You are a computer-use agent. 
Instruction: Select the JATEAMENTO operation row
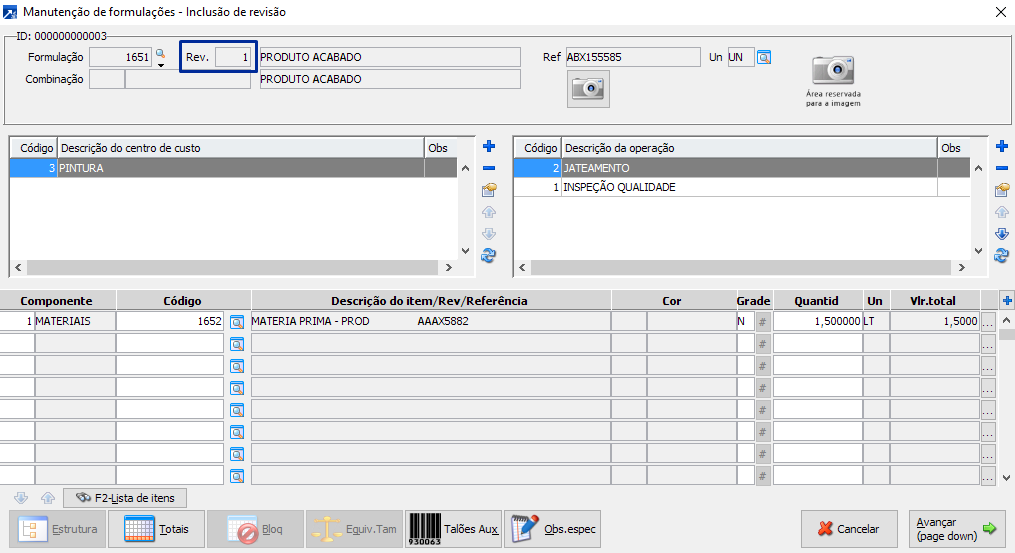(x=742, y=168)
